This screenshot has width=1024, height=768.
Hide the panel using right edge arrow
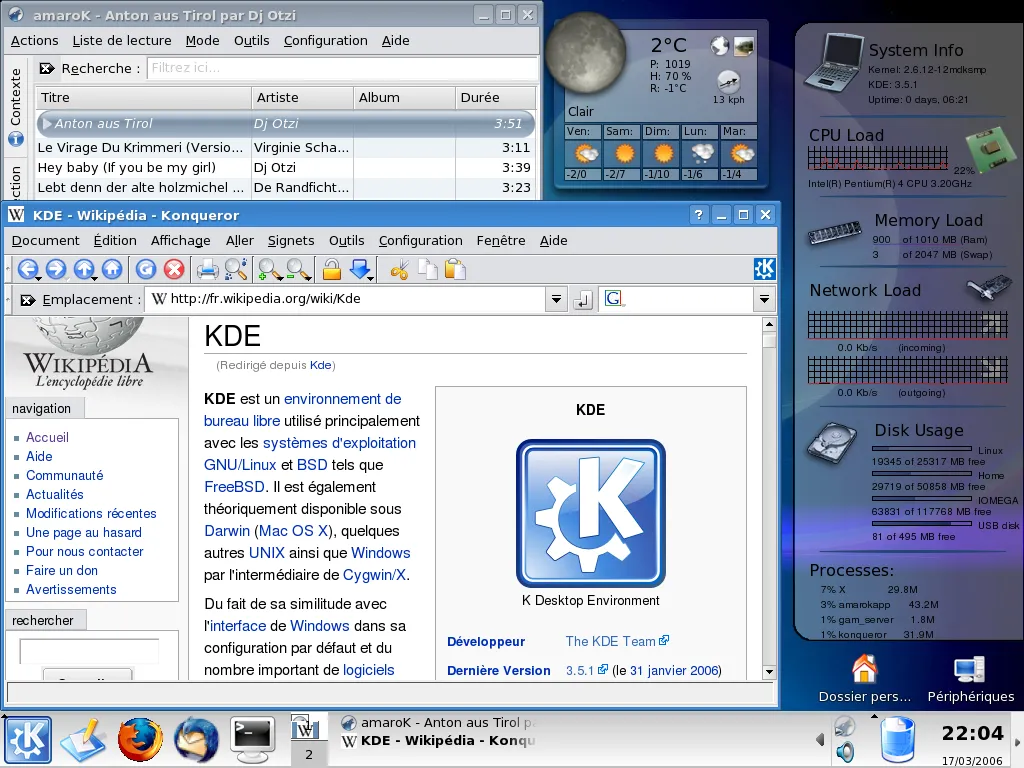pyautogui.click(x=1017, y=741)
